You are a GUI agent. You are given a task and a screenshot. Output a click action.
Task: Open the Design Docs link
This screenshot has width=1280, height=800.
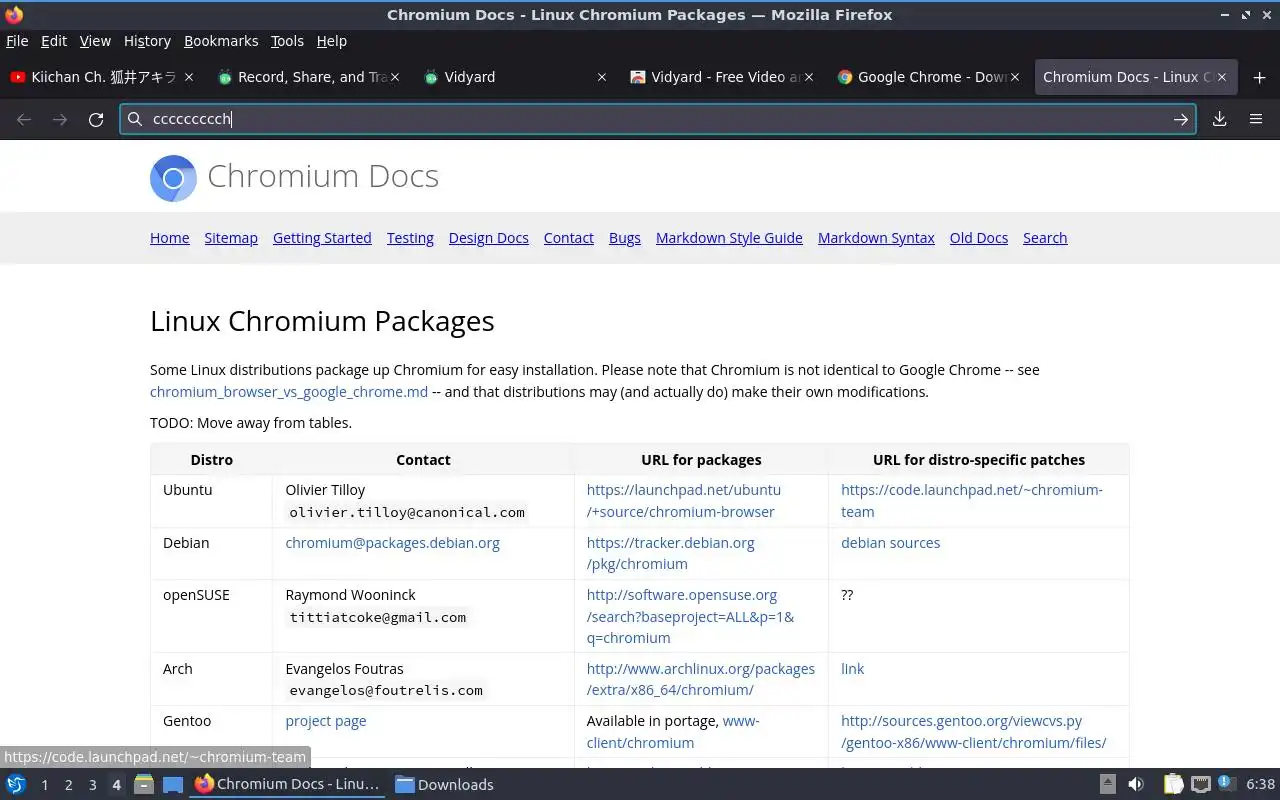pos(488,238)
